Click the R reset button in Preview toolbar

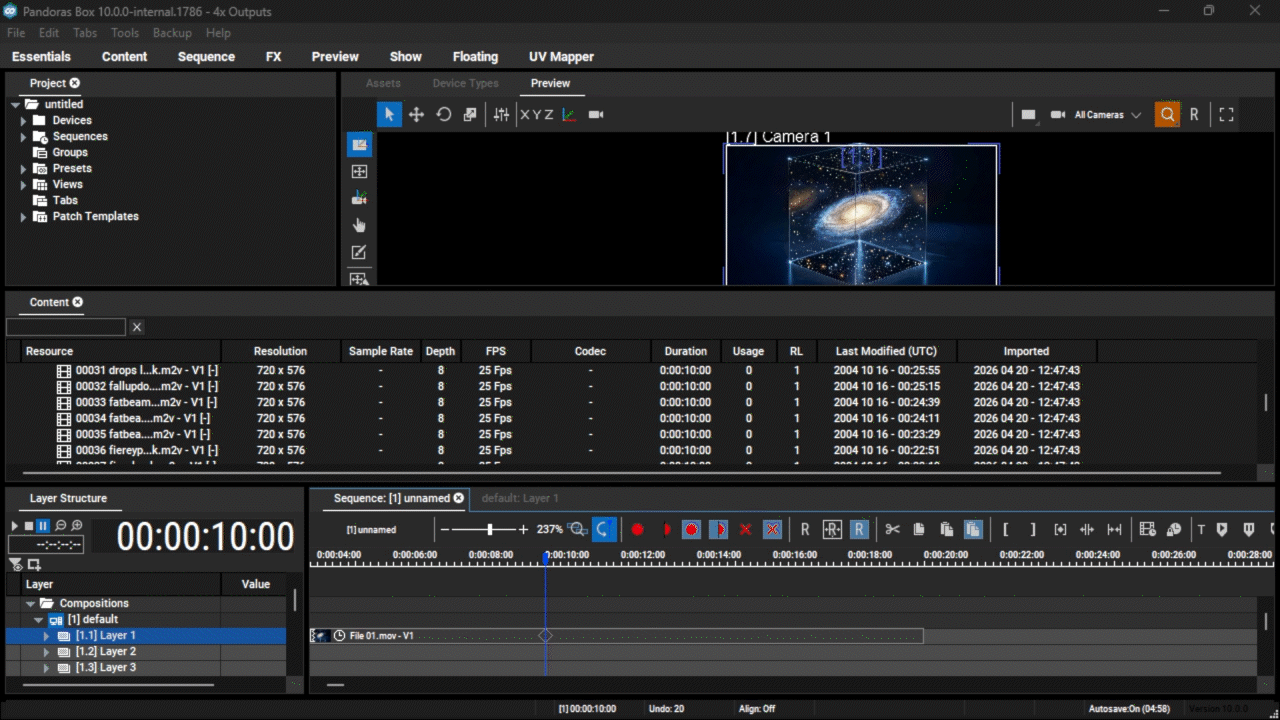1194,115
